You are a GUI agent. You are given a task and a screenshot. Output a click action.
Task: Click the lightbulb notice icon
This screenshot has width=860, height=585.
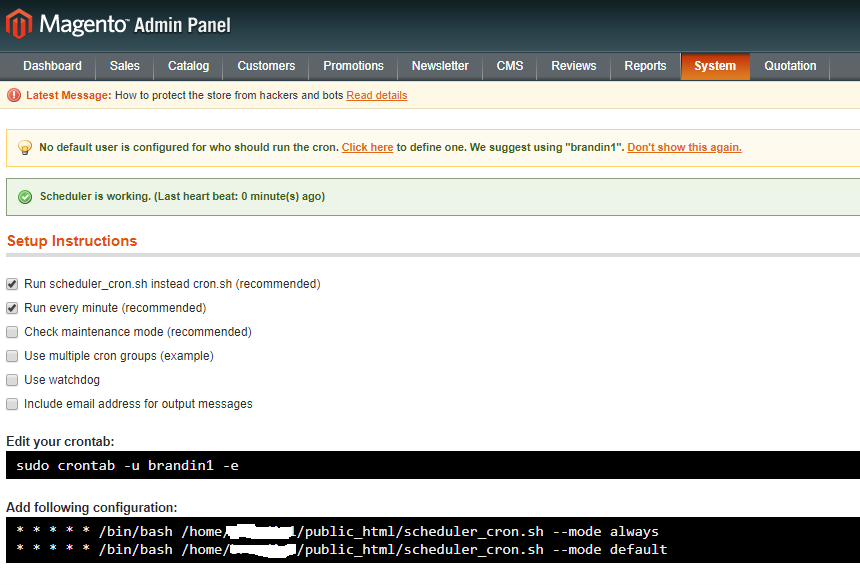point(25,147)
